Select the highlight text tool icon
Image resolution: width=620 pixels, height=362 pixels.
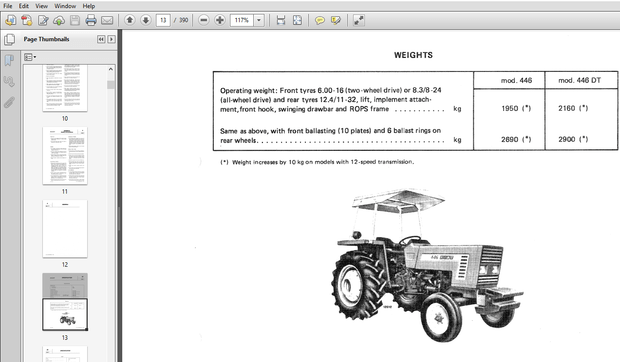coord(336,20)
